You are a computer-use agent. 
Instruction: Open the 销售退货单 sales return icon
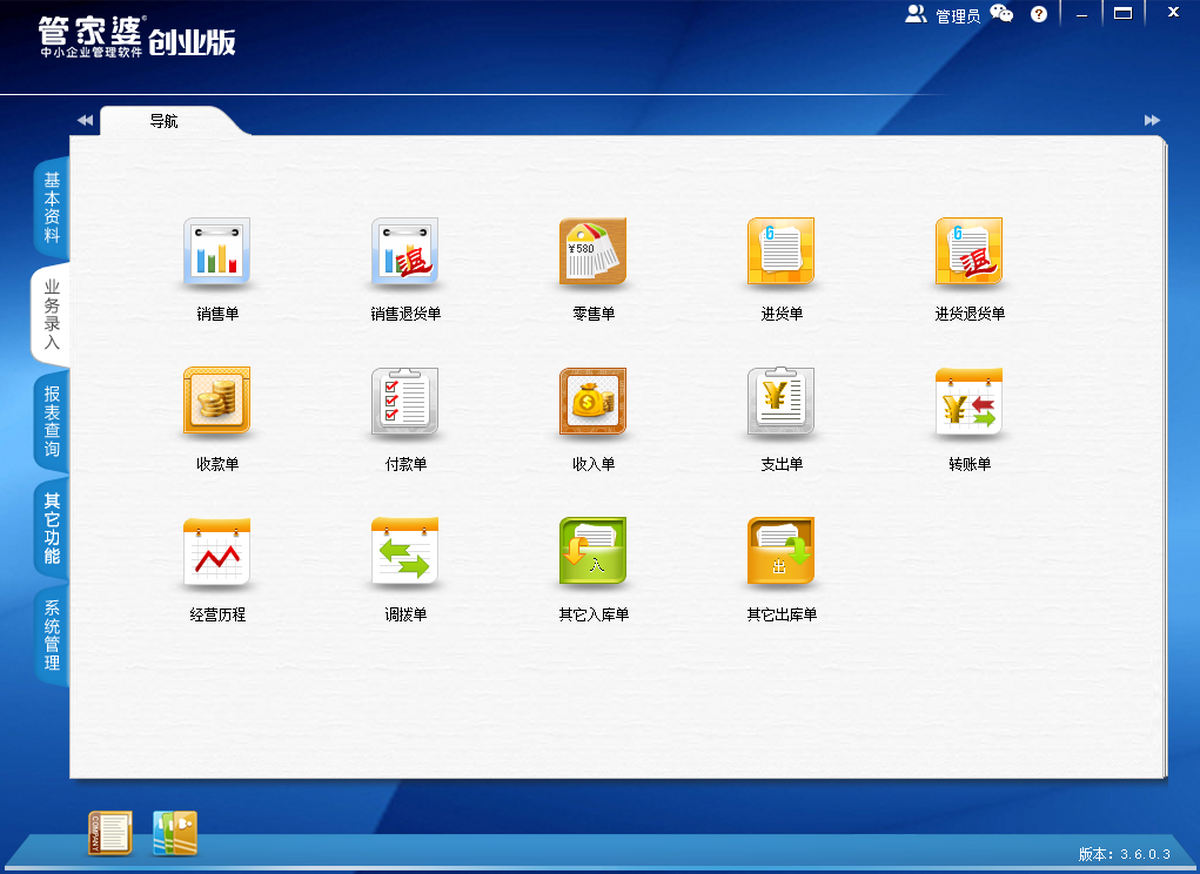pyautogui.click(x=405, y=252)
